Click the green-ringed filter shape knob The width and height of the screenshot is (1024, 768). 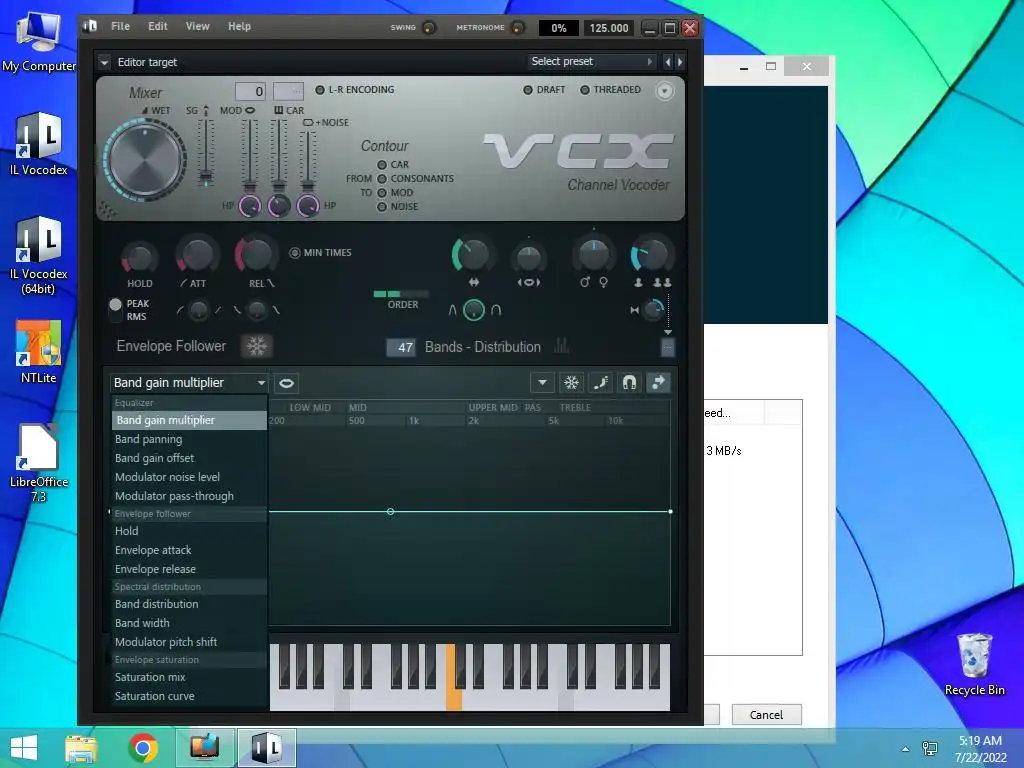[473, 310]
